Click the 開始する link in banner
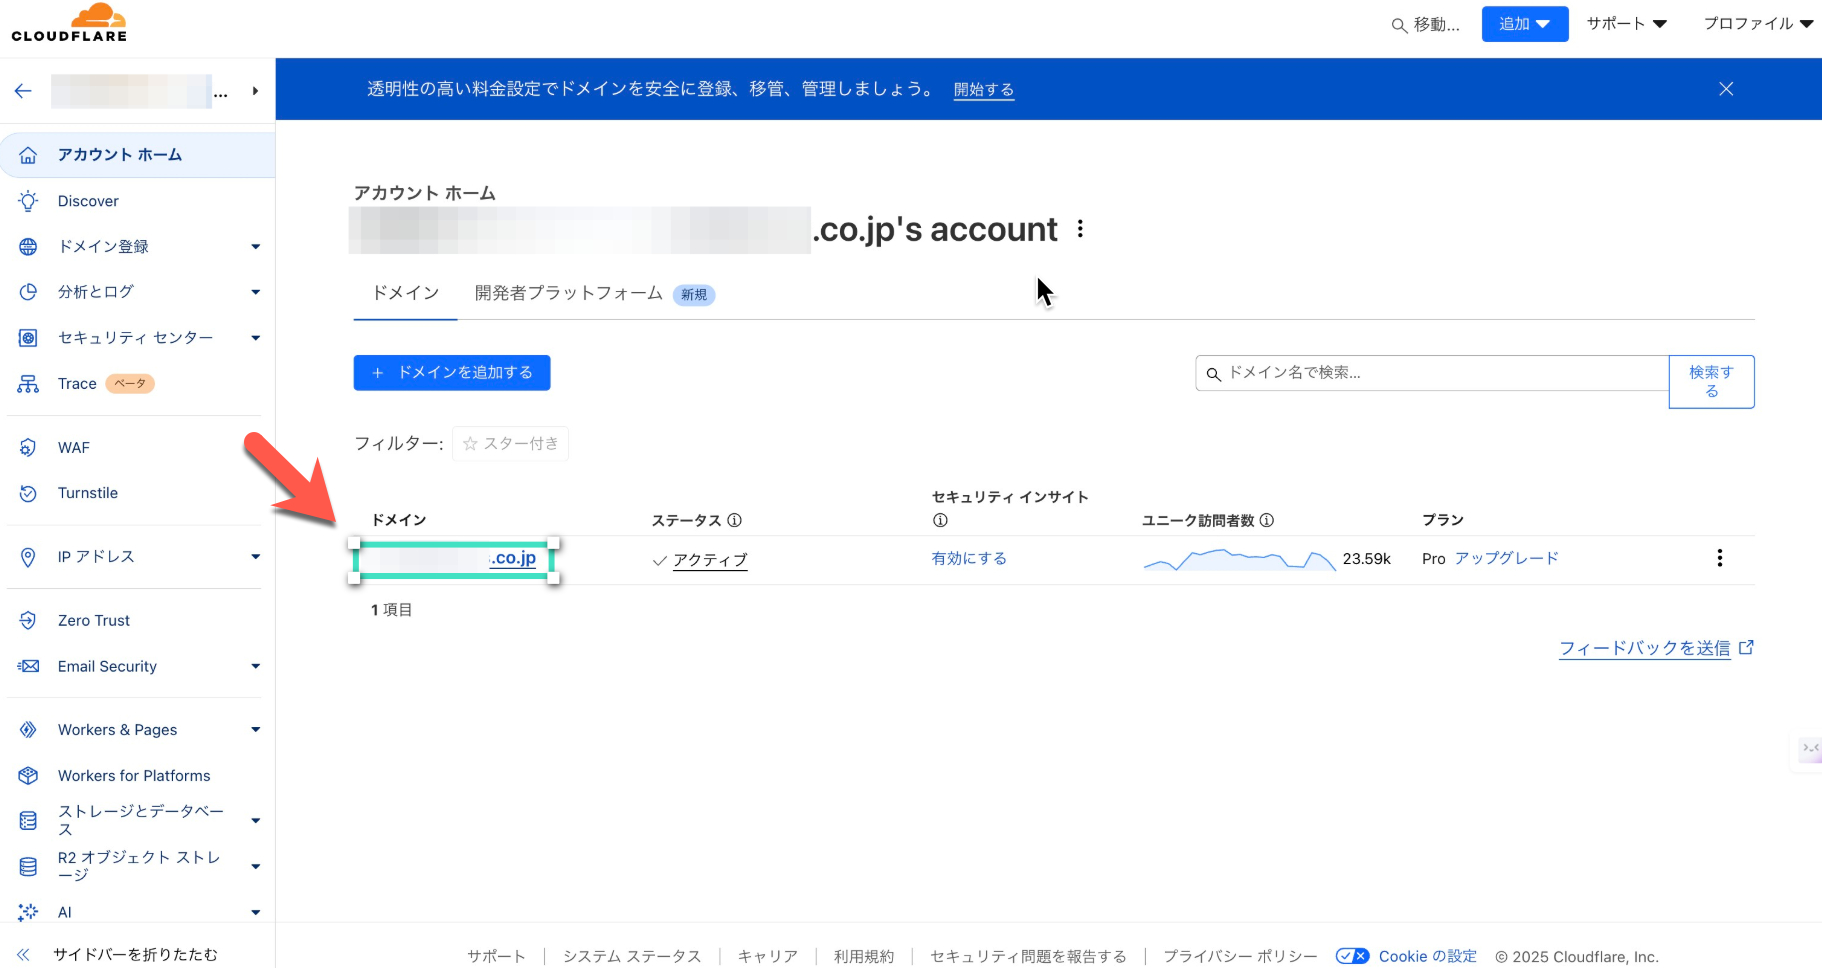The width and height of the screenshot is (1822, 968). pyautogui.click(x=984, y=90)
